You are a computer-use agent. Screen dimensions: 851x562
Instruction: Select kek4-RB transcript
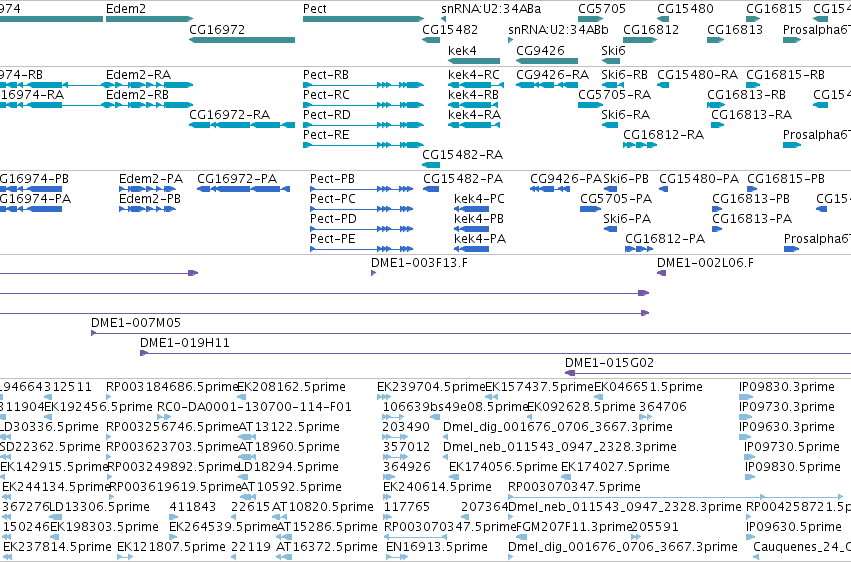click(474, 105)
